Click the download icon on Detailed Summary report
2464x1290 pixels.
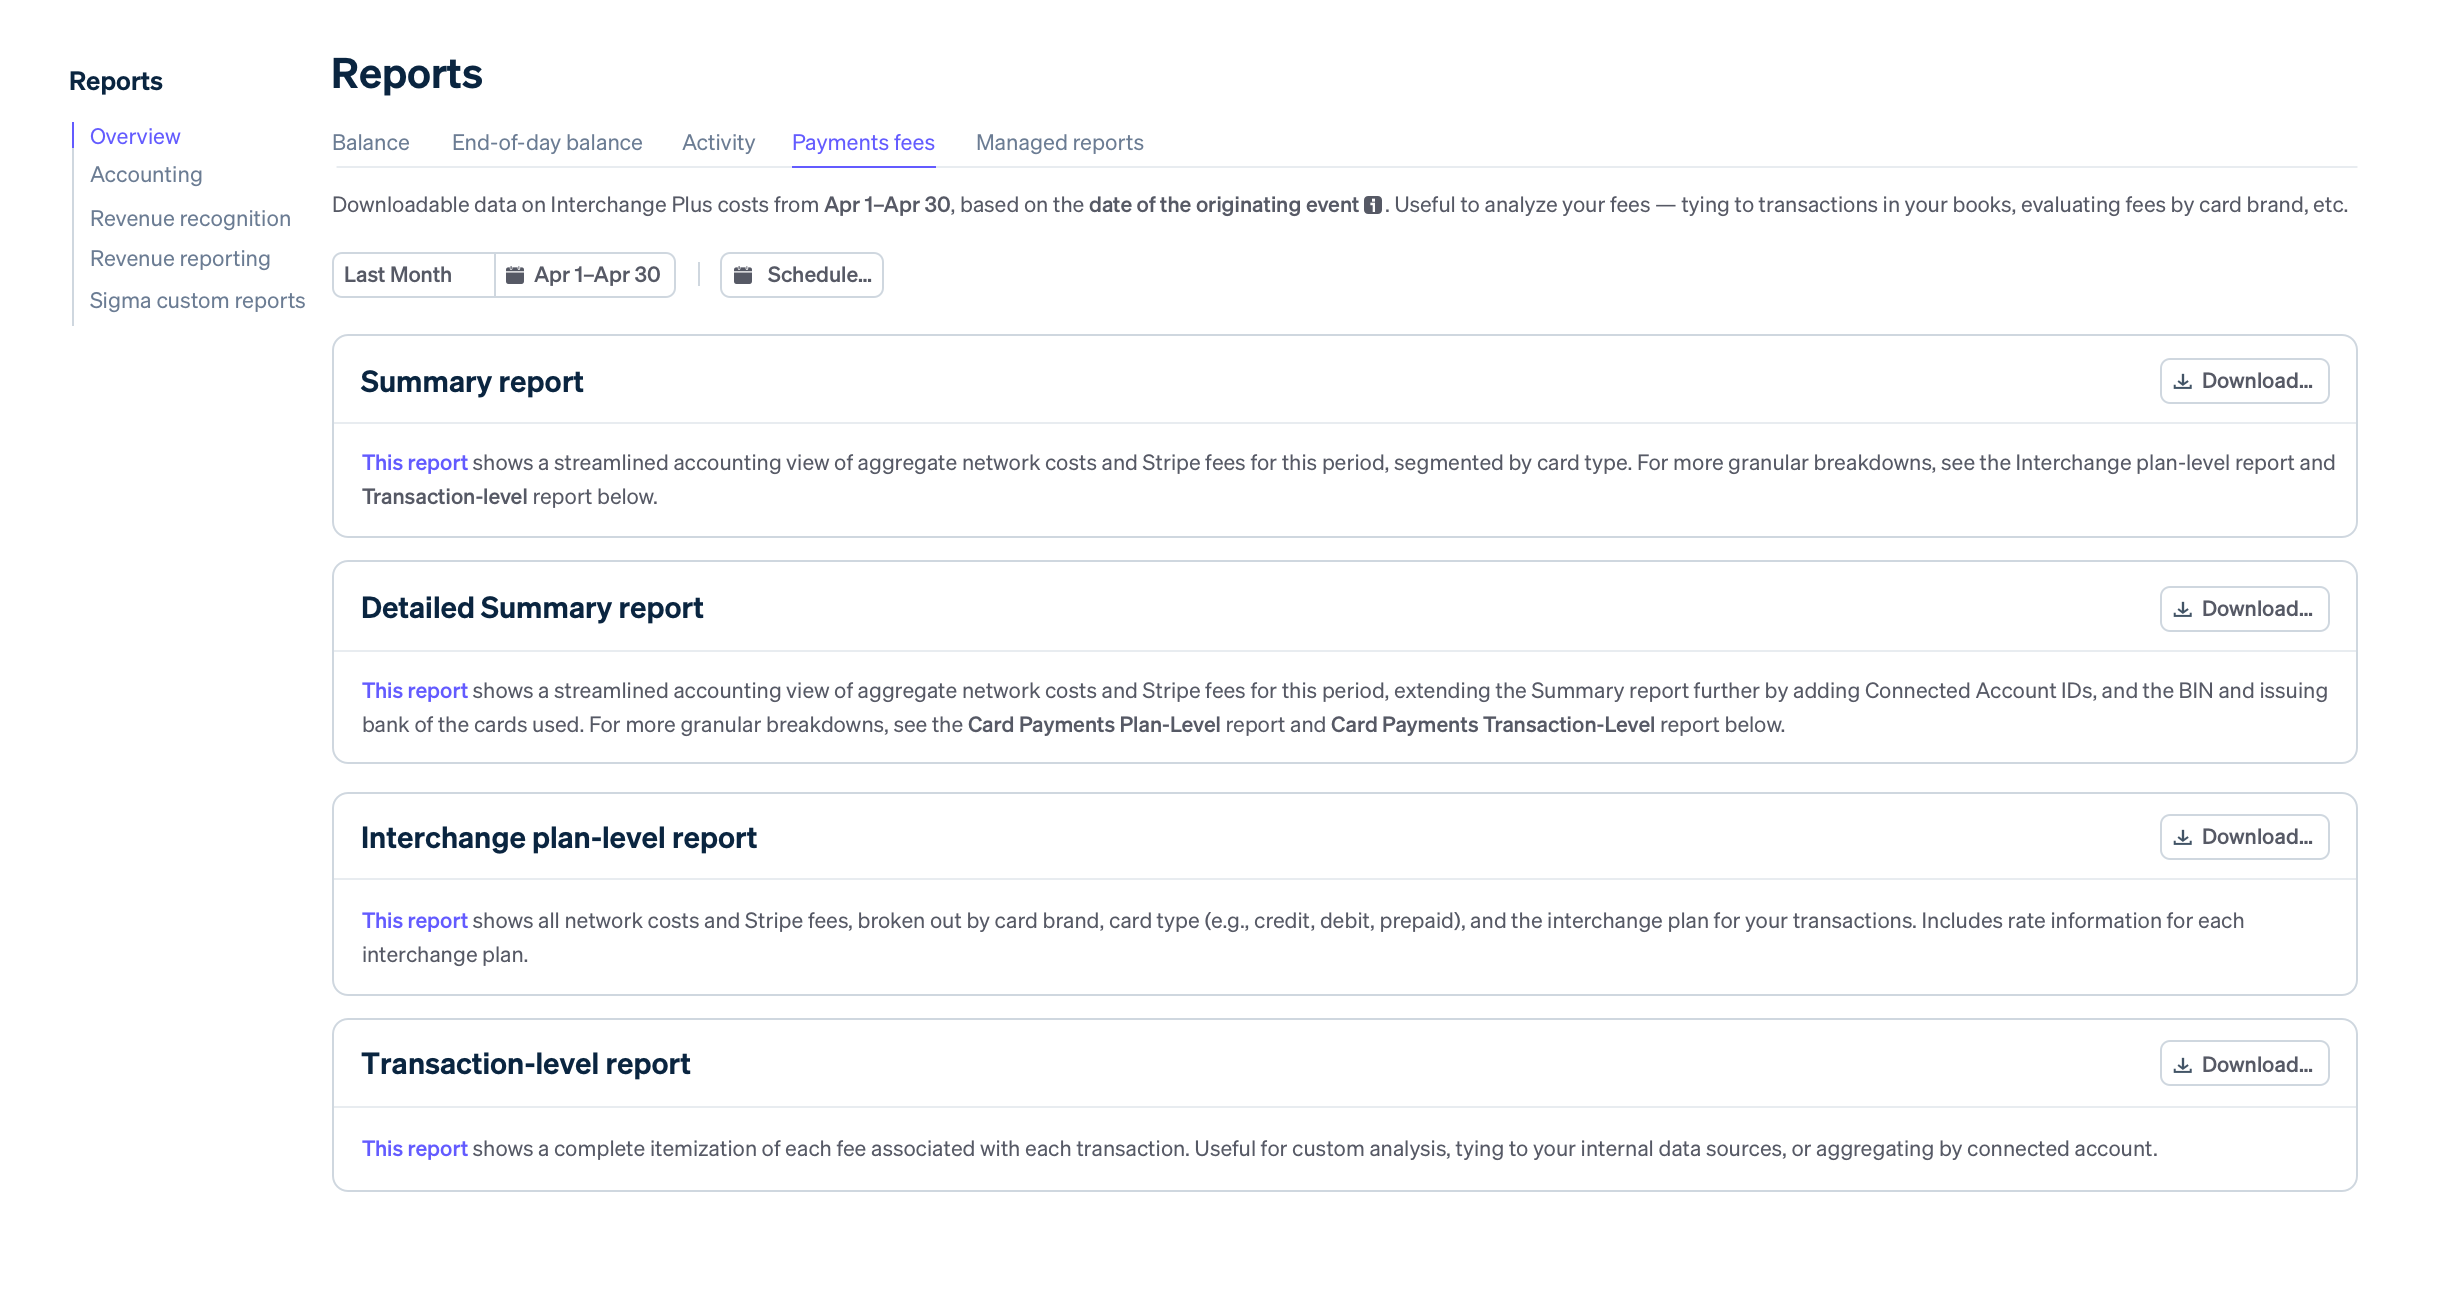pyautogui.click(x=2182, y=608)
